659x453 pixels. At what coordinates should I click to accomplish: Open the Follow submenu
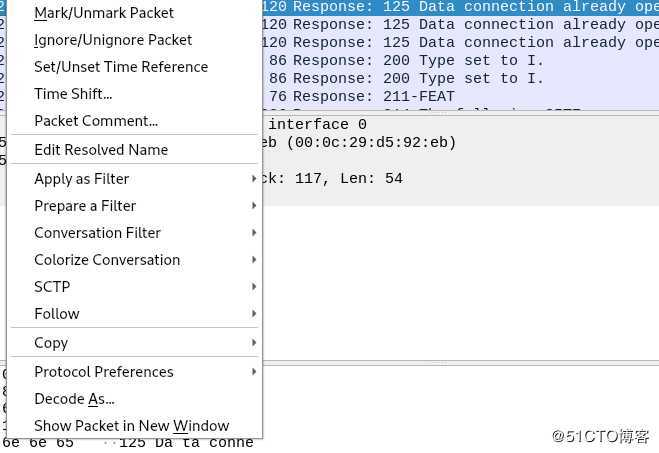[57, 314]
